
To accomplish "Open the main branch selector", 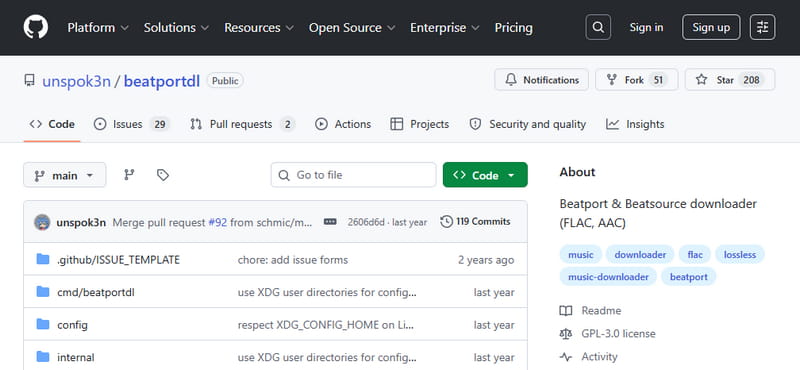I will click(65, 175).
